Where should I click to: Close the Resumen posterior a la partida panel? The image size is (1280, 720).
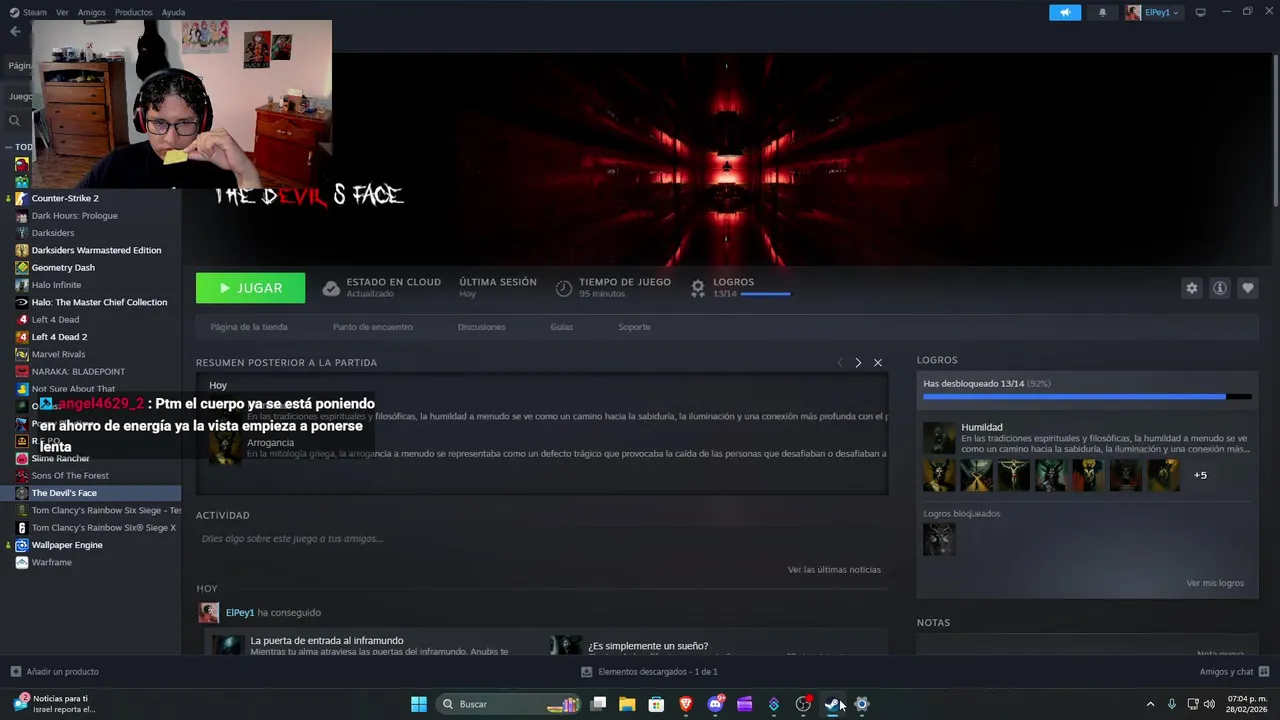pos(878,362)
